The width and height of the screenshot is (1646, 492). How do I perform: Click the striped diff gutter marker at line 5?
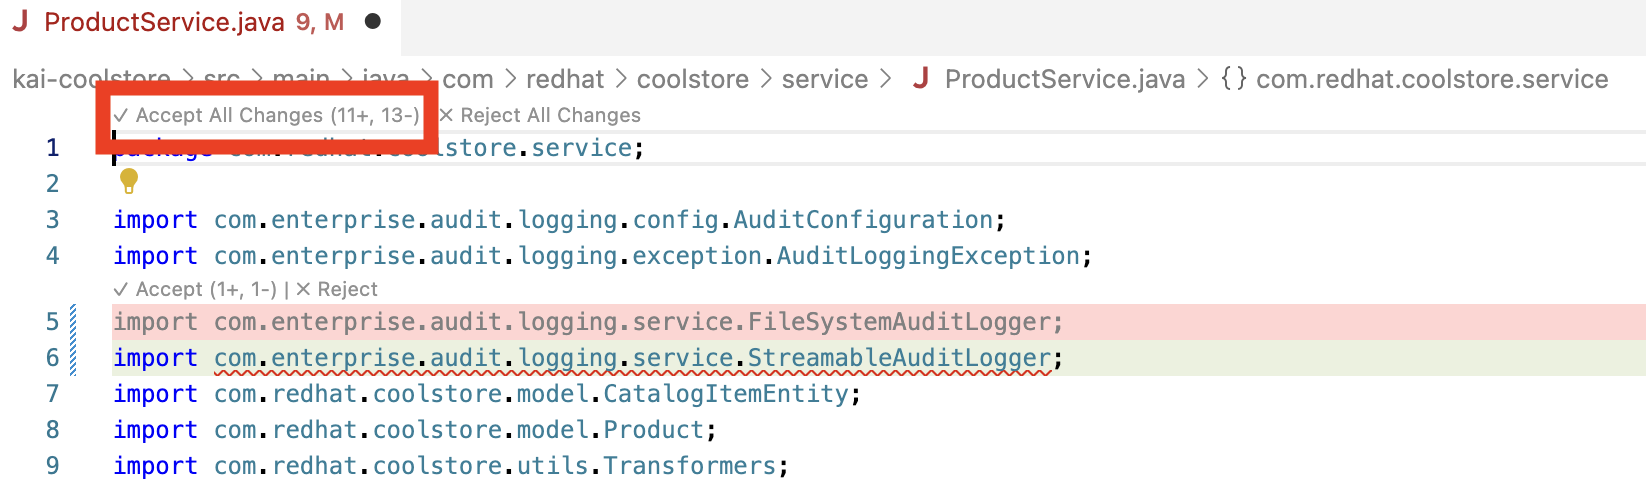[x=73, y=322]
